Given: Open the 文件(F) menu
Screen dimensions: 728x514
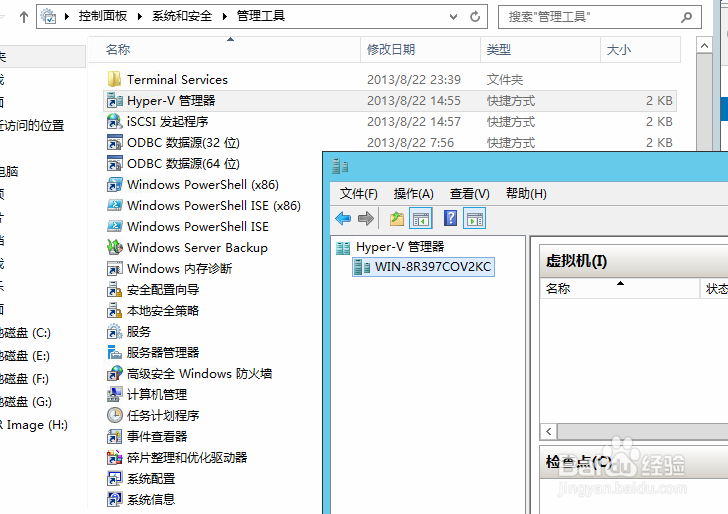Looking at the screenshot, I should click(x=358, y=194).
